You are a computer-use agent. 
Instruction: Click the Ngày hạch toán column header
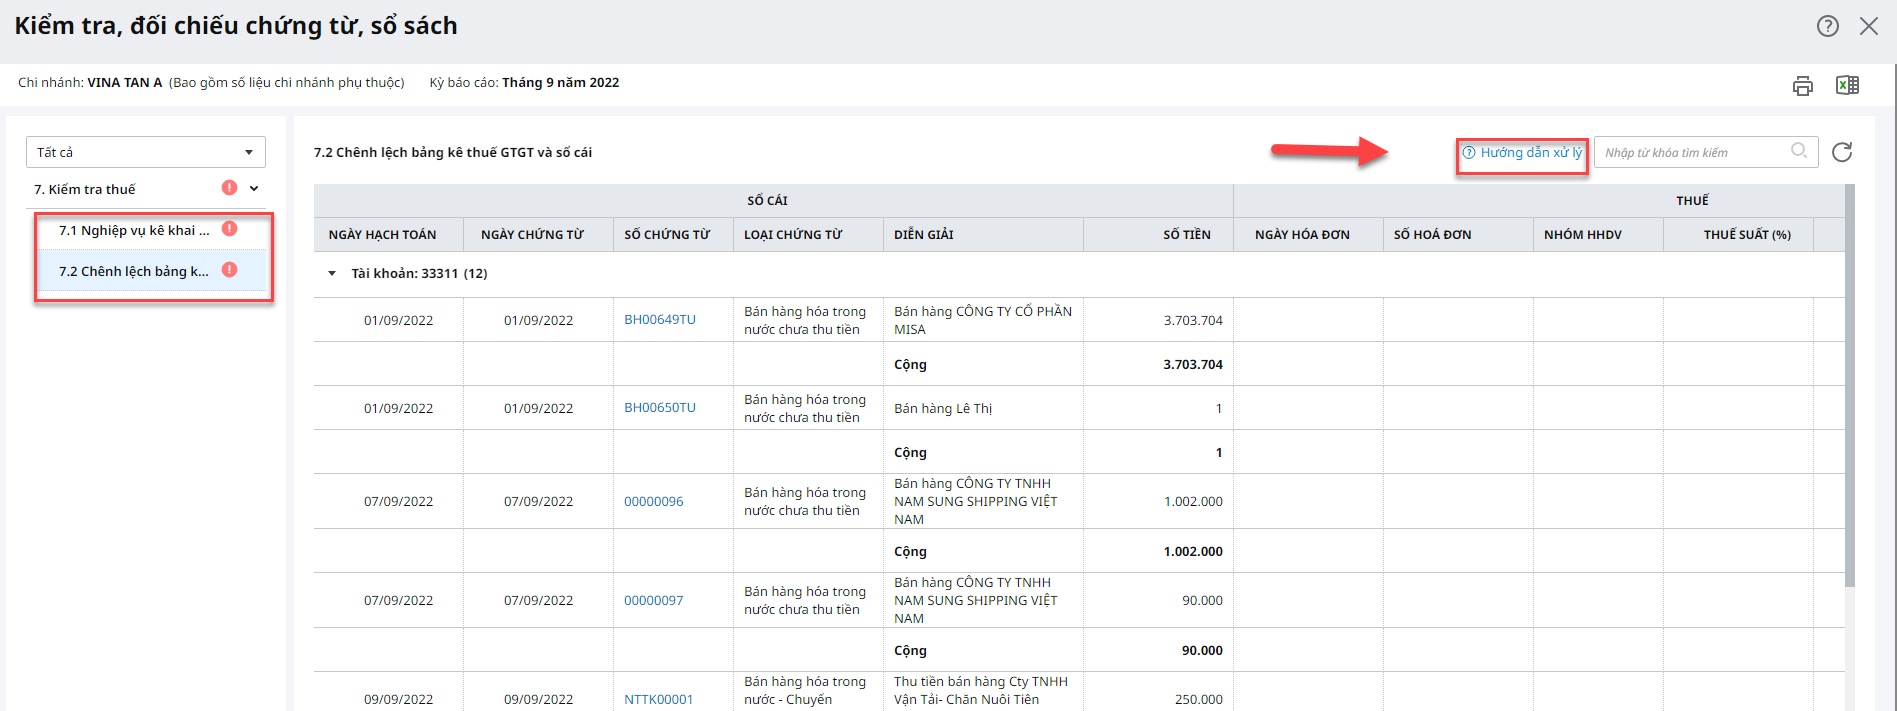[x=389, y=235]
